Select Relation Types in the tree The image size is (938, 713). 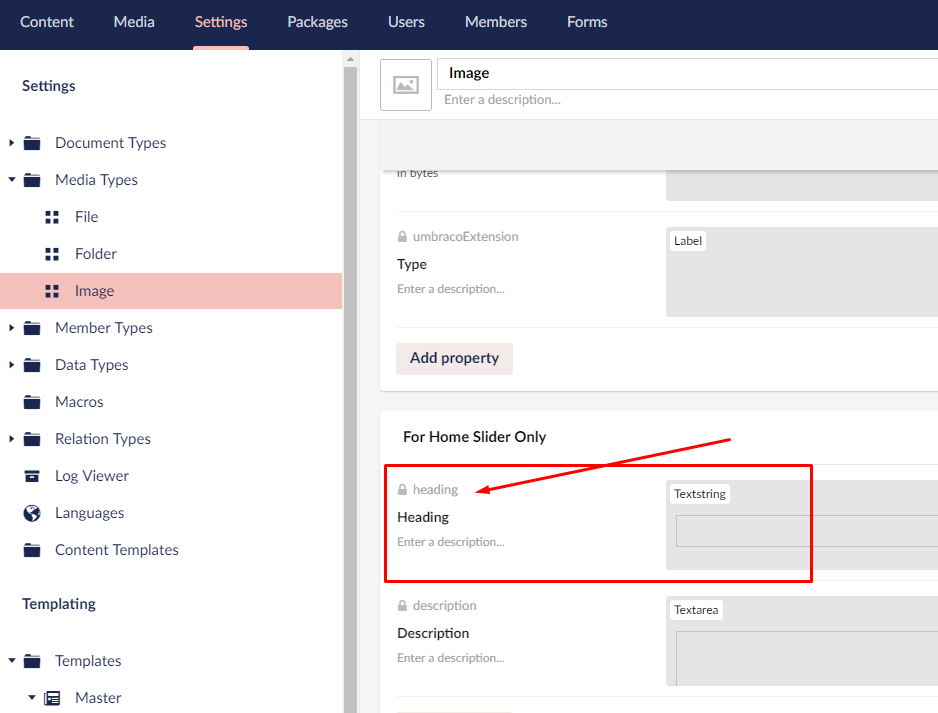coord(103,439)
